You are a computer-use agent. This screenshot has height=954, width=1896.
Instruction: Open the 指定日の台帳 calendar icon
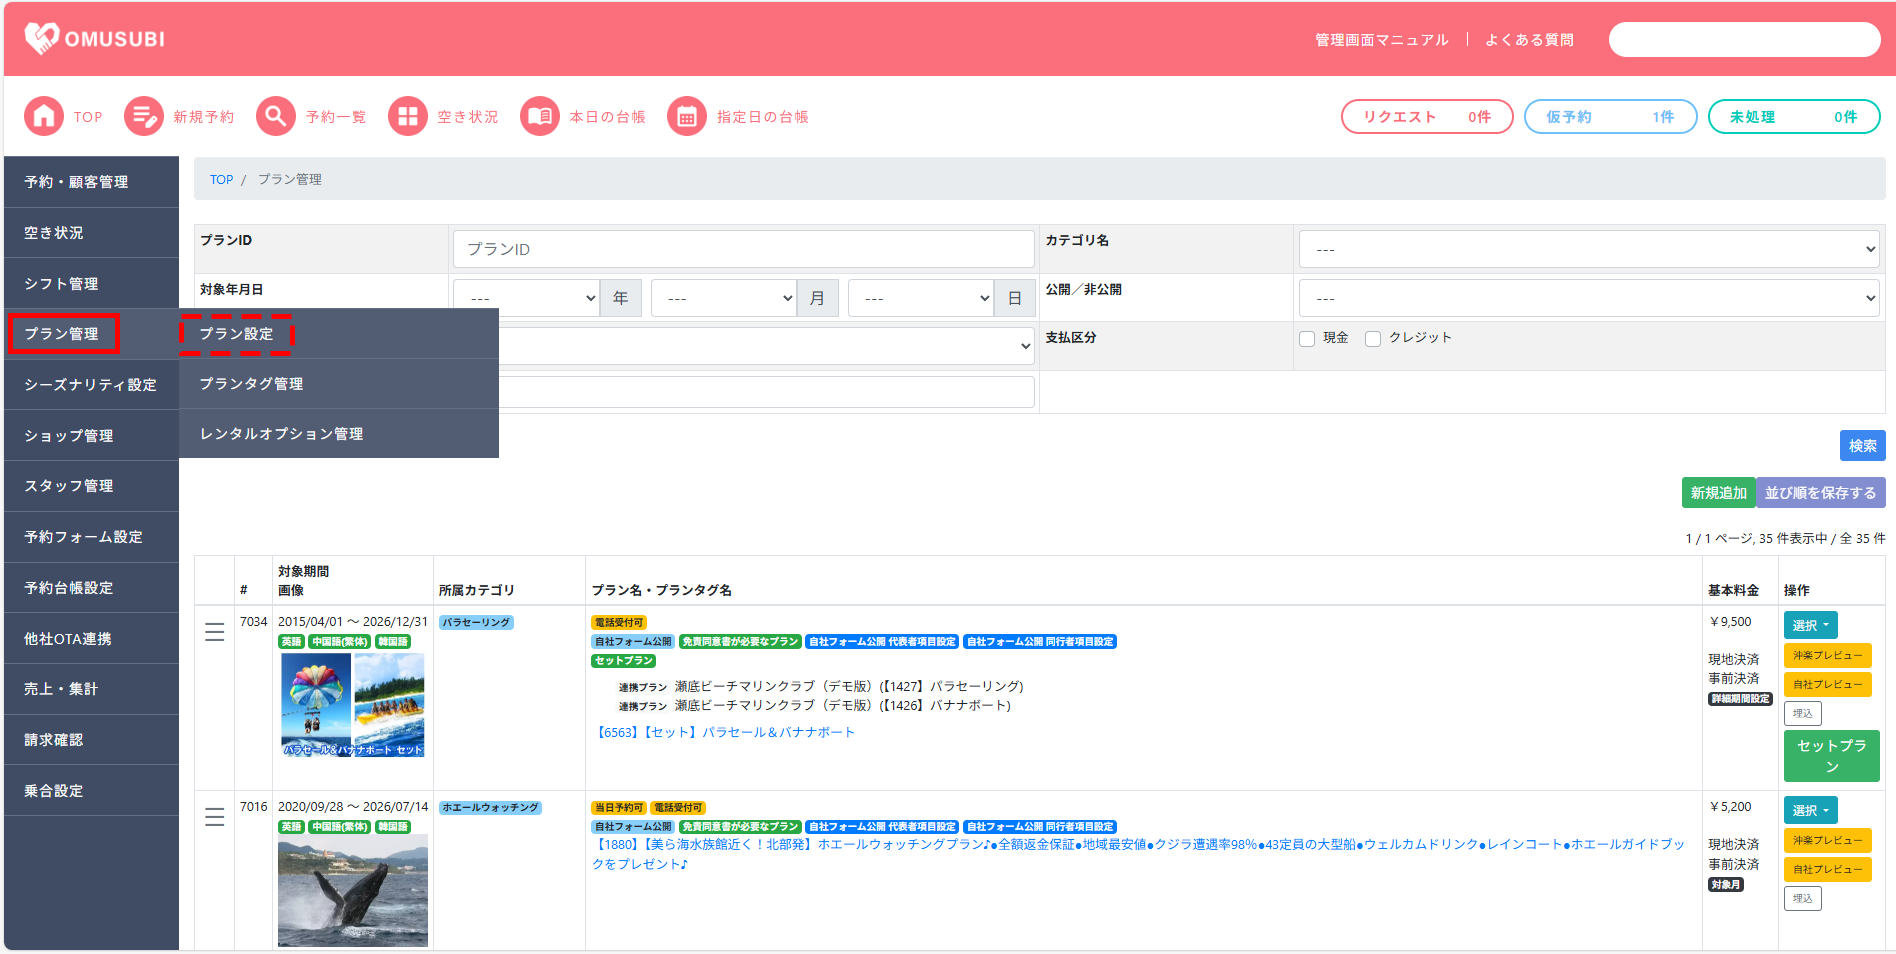click(x=686, y=117)
